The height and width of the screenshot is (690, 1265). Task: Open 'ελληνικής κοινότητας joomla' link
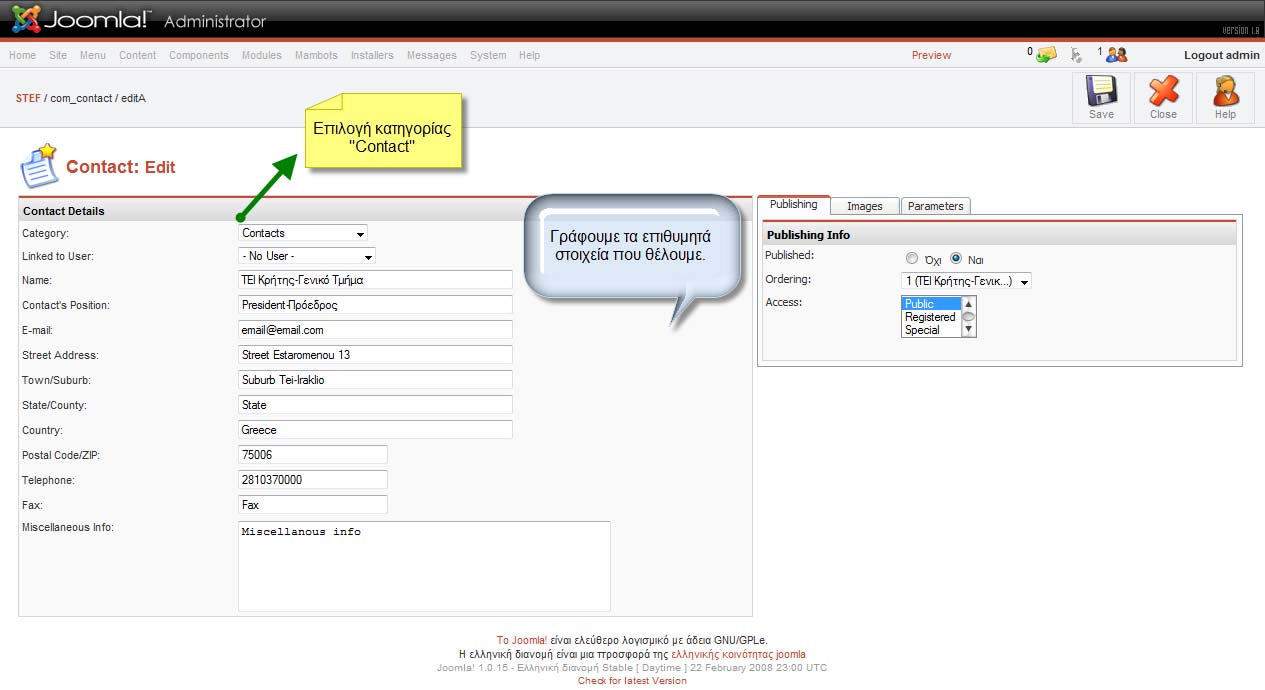pyautogui.click(x=738, y=654)
